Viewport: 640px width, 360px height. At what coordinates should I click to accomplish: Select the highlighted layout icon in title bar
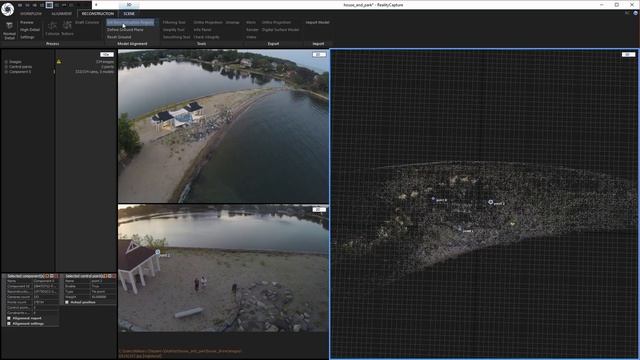(49, 5)
